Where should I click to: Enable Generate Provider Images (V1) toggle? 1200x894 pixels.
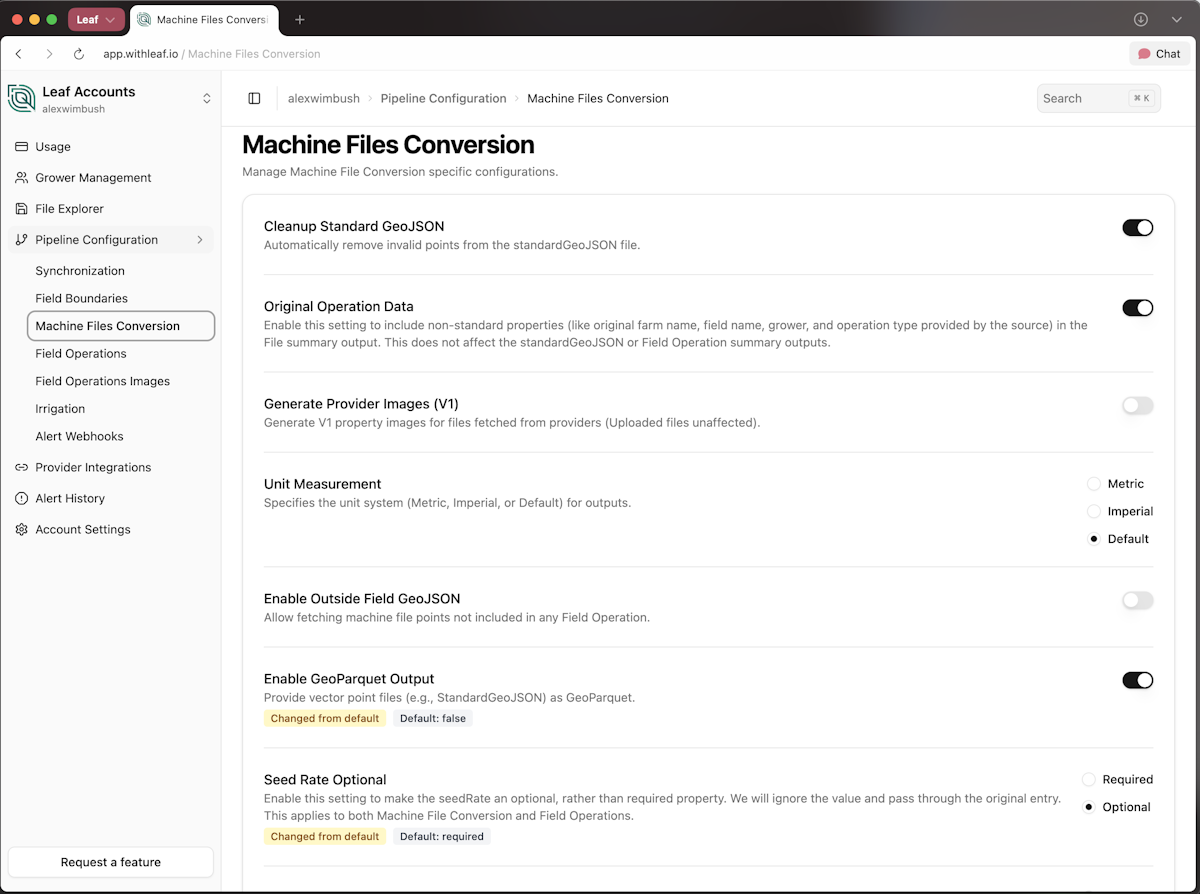1137,406
